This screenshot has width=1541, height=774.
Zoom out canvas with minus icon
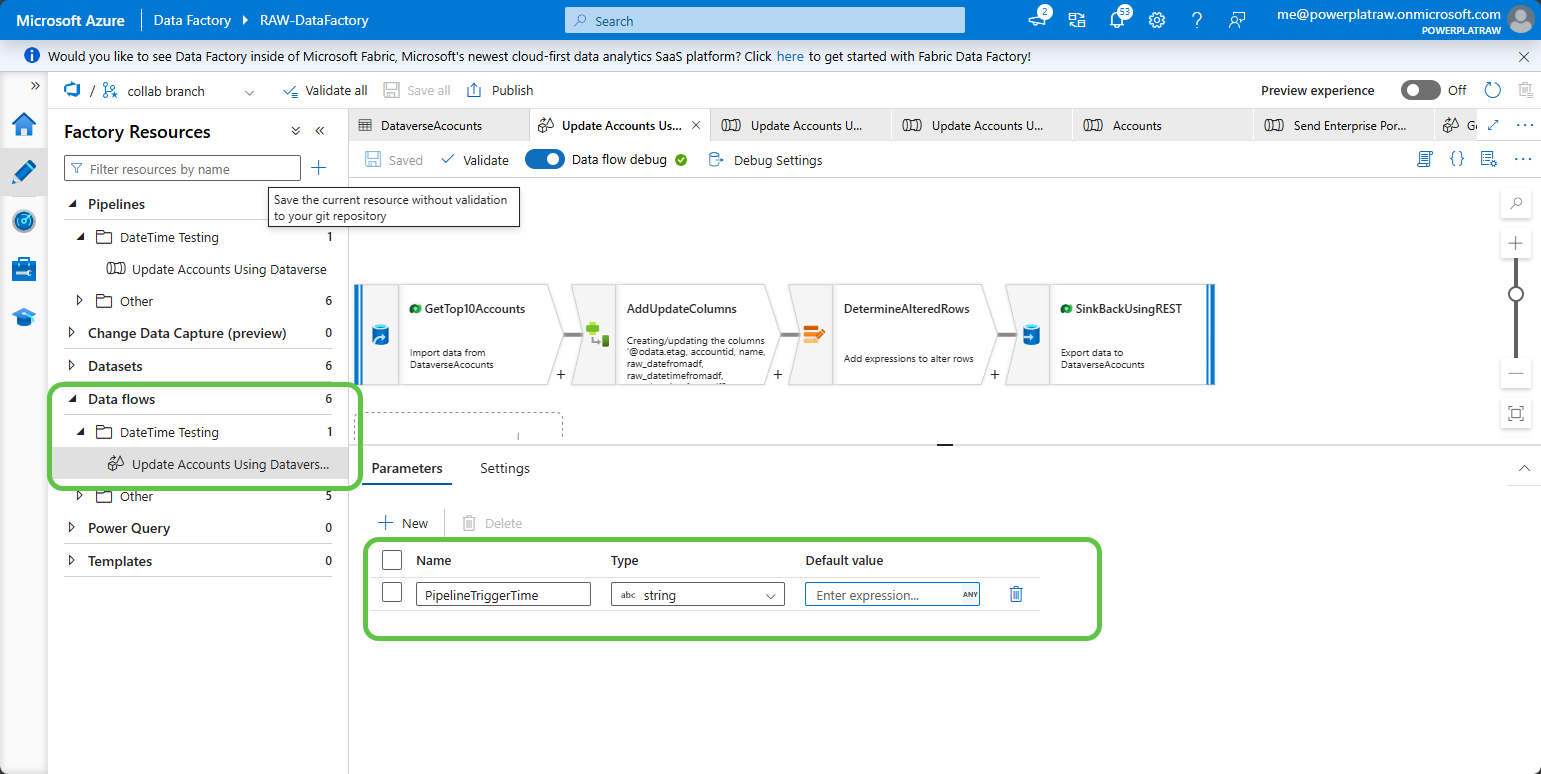tap(1516, 373)
